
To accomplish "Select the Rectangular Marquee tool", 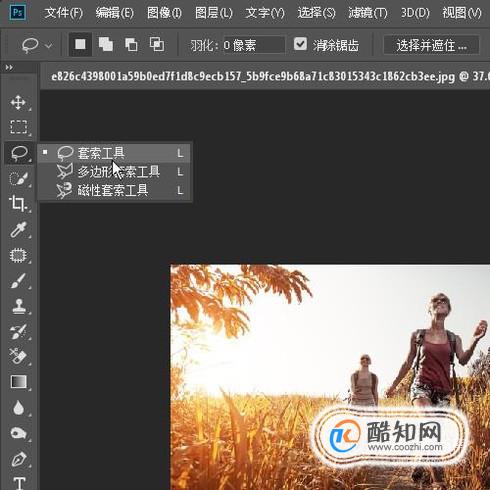I will click(18, 127).
